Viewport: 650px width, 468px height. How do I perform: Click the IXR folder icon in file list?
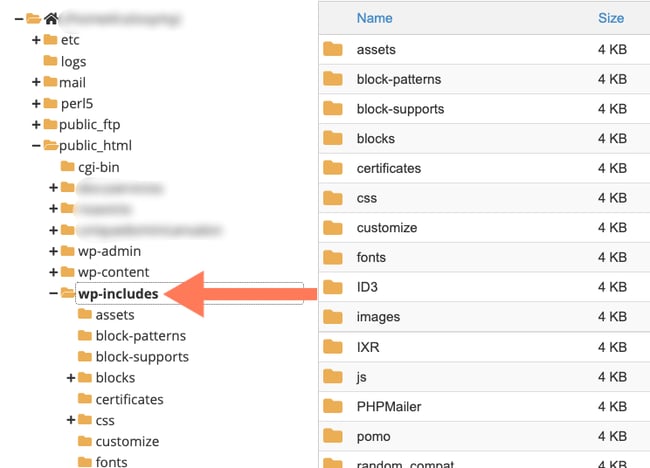[x=333, y=347]
